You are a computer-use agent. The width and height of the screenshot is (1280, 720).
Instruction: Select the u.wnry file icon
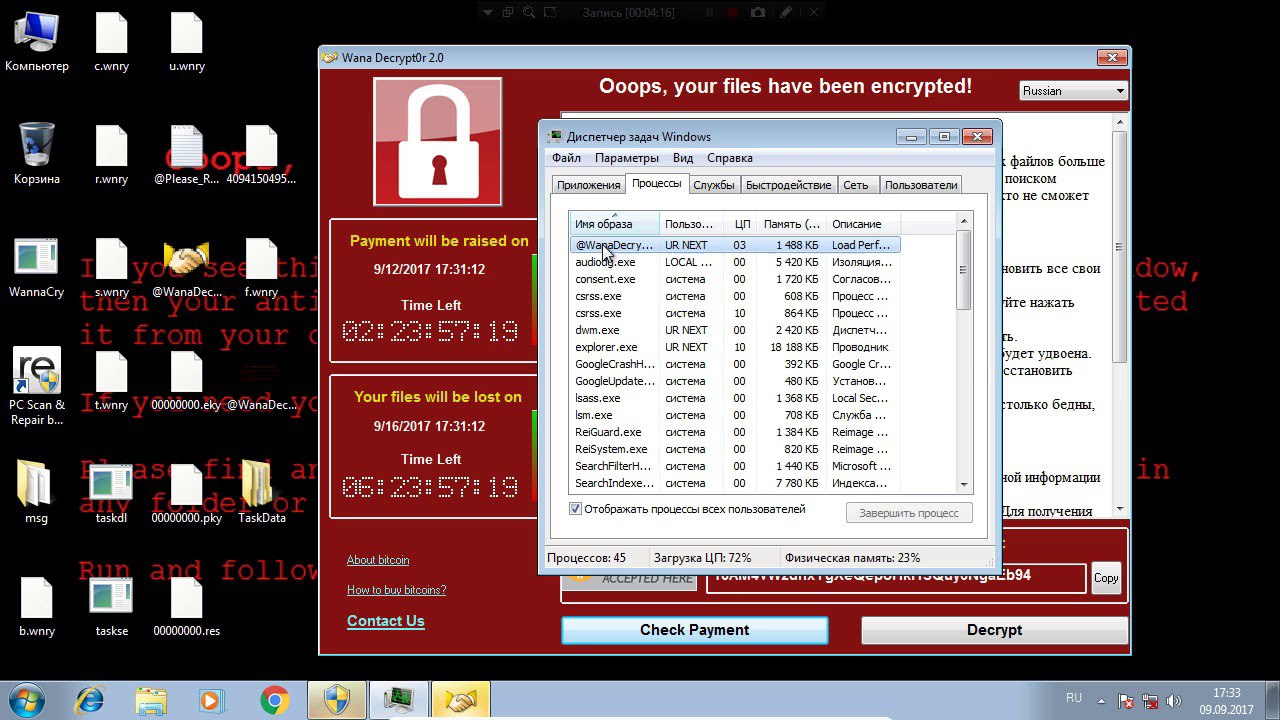pos(187,42)
